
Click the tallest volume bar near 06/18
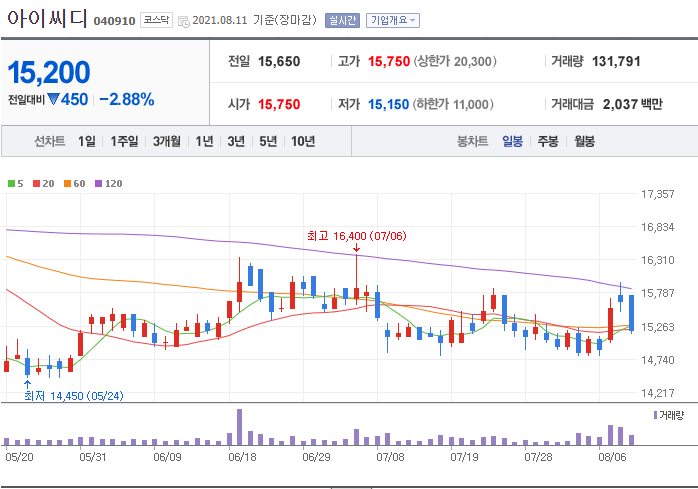tap(239, 427)
